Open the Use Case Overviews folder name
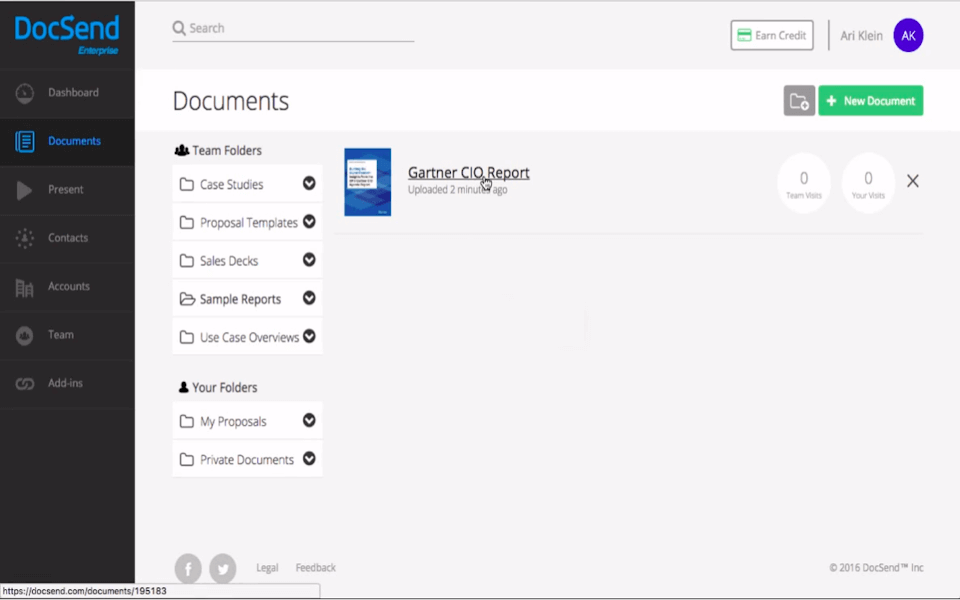960x600 pixels. point(249,338)
